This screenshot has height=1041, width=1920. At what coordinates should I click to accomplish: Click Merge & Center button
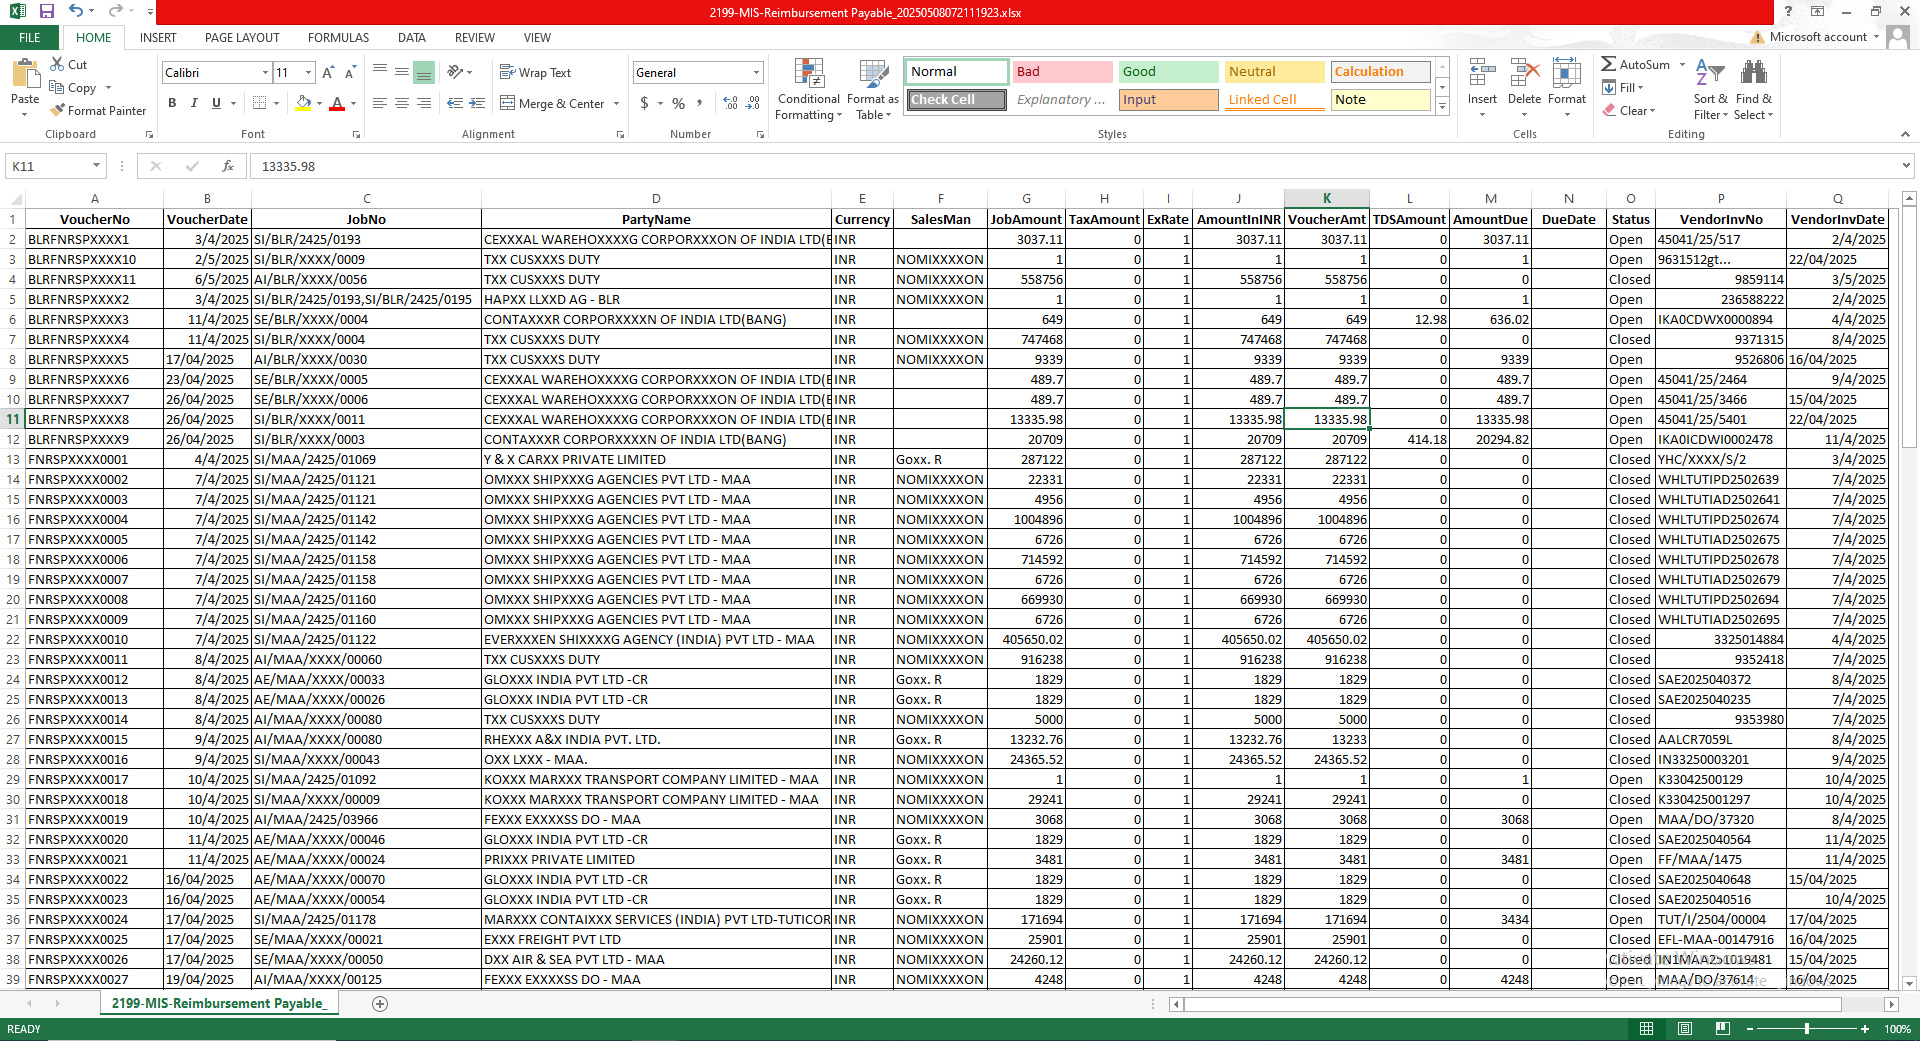552,103
